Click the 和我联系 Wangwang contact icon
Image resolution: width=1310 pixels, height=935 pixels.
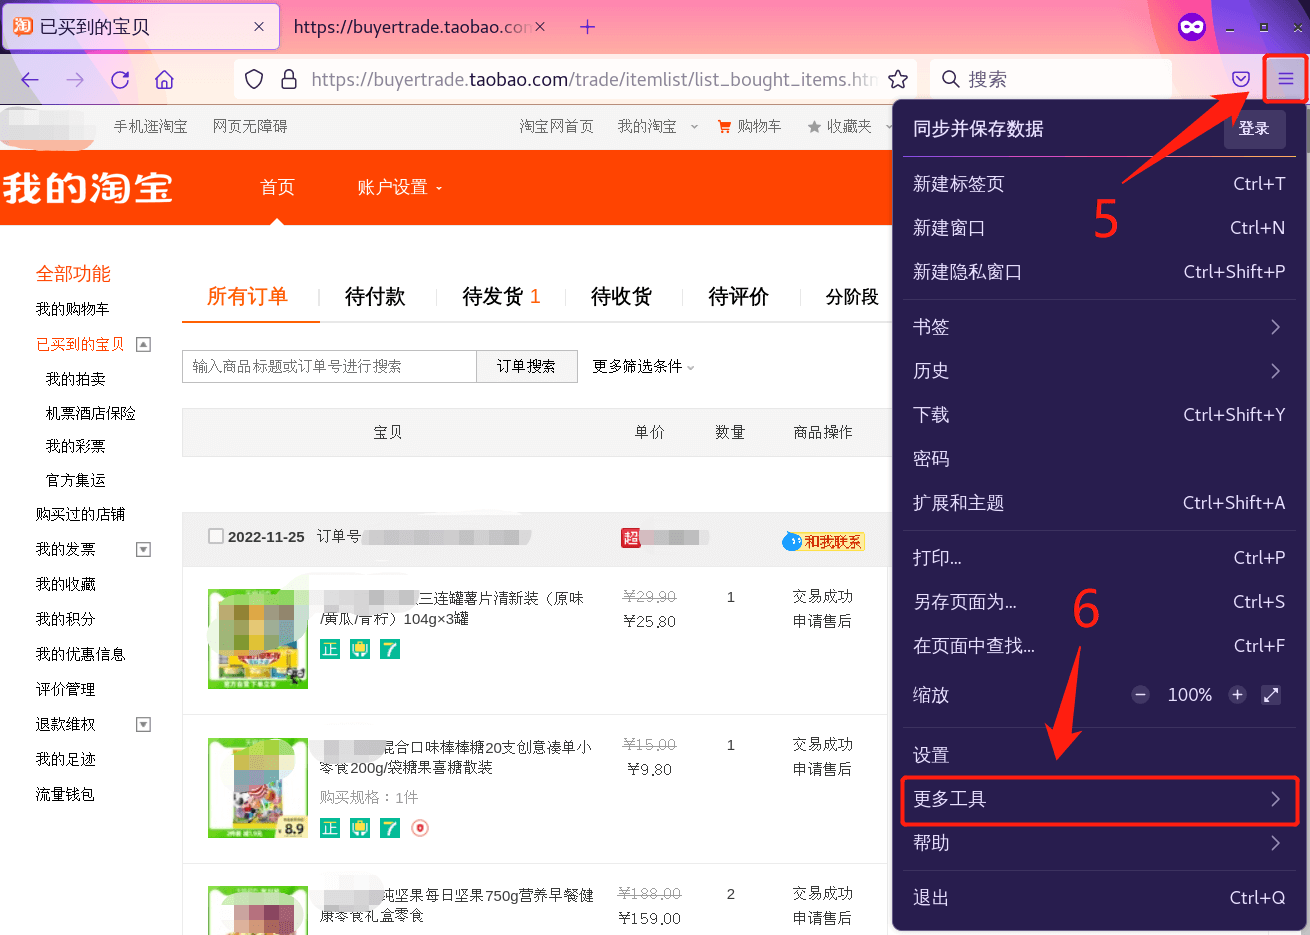point(824,541)
